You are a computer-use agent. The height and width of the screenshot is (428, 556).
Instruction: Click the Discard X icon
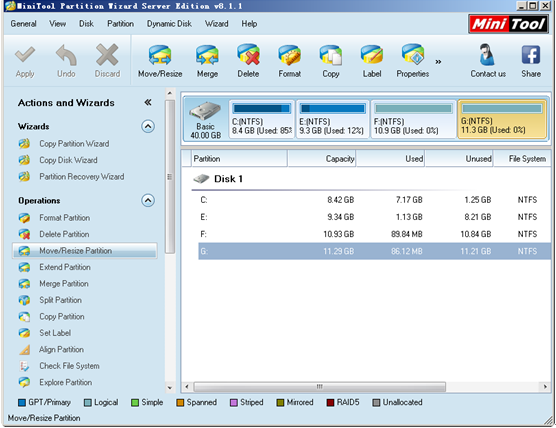click(x=107, y=55)
